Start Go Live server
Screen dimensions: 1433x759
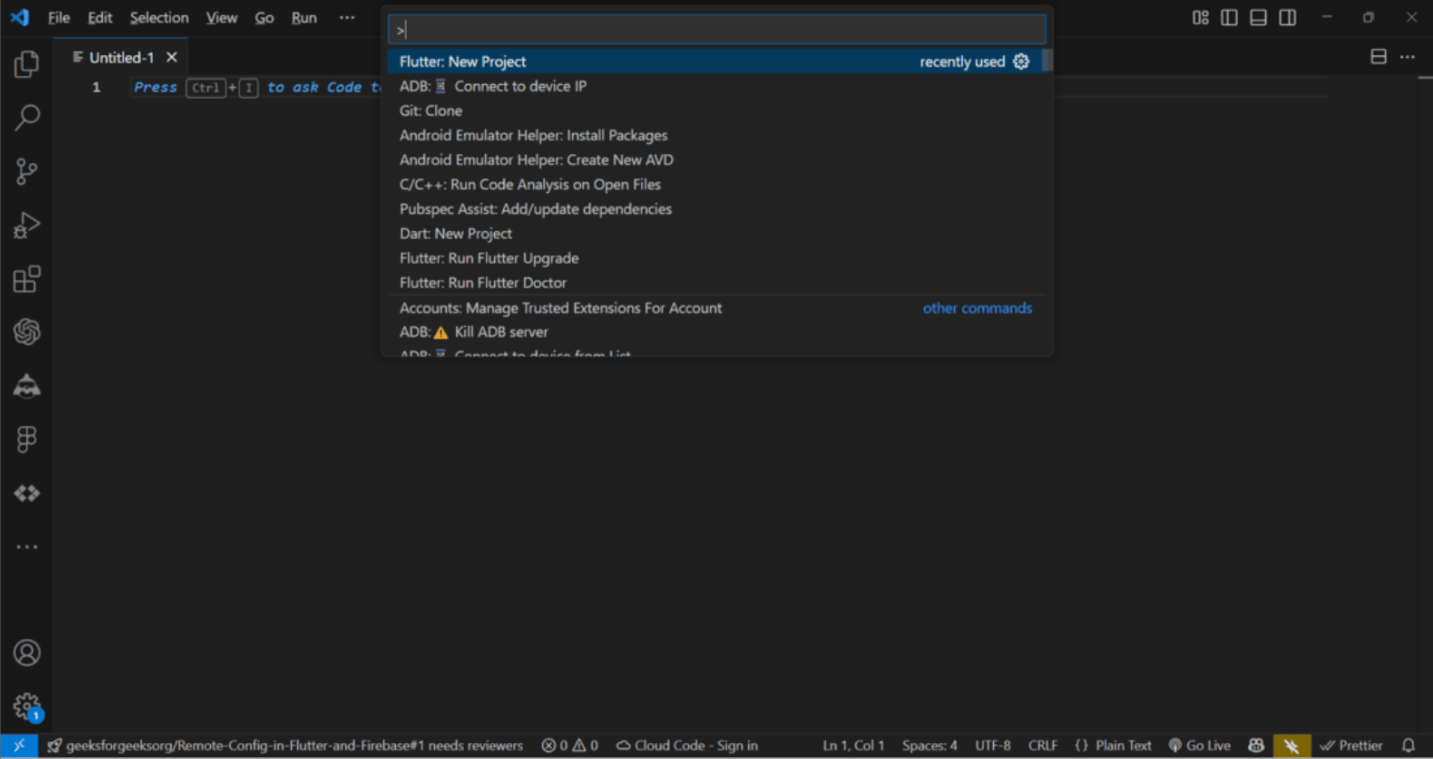tap(1199, 746)
